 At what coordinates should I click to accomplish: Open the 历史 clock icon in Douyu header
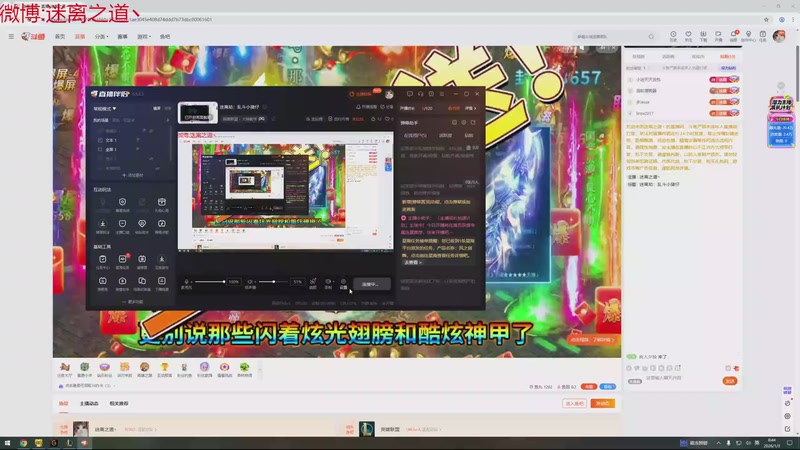coord(673,36)
